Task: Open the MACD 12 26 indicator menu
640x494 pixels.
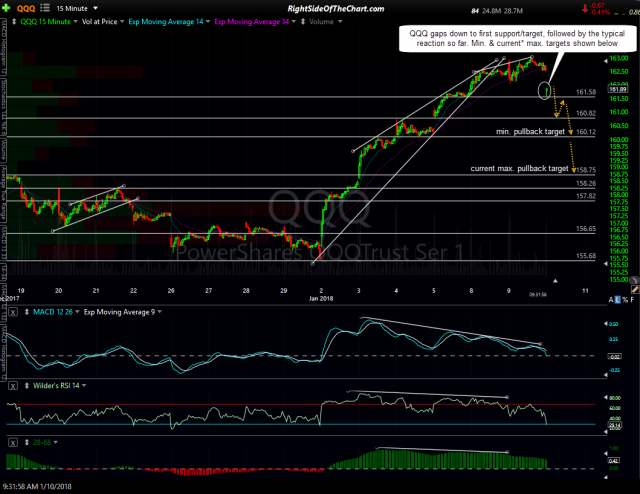Action: pyautogui.click(x=56, y=312)
